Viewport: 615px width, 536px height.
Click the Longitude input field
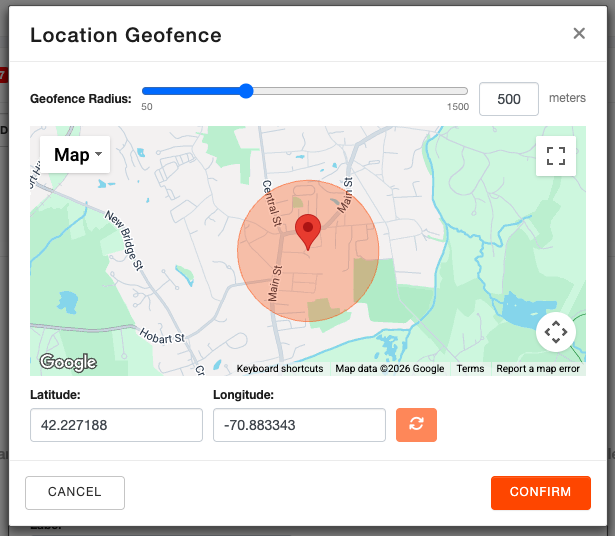(x=299, y=425)
